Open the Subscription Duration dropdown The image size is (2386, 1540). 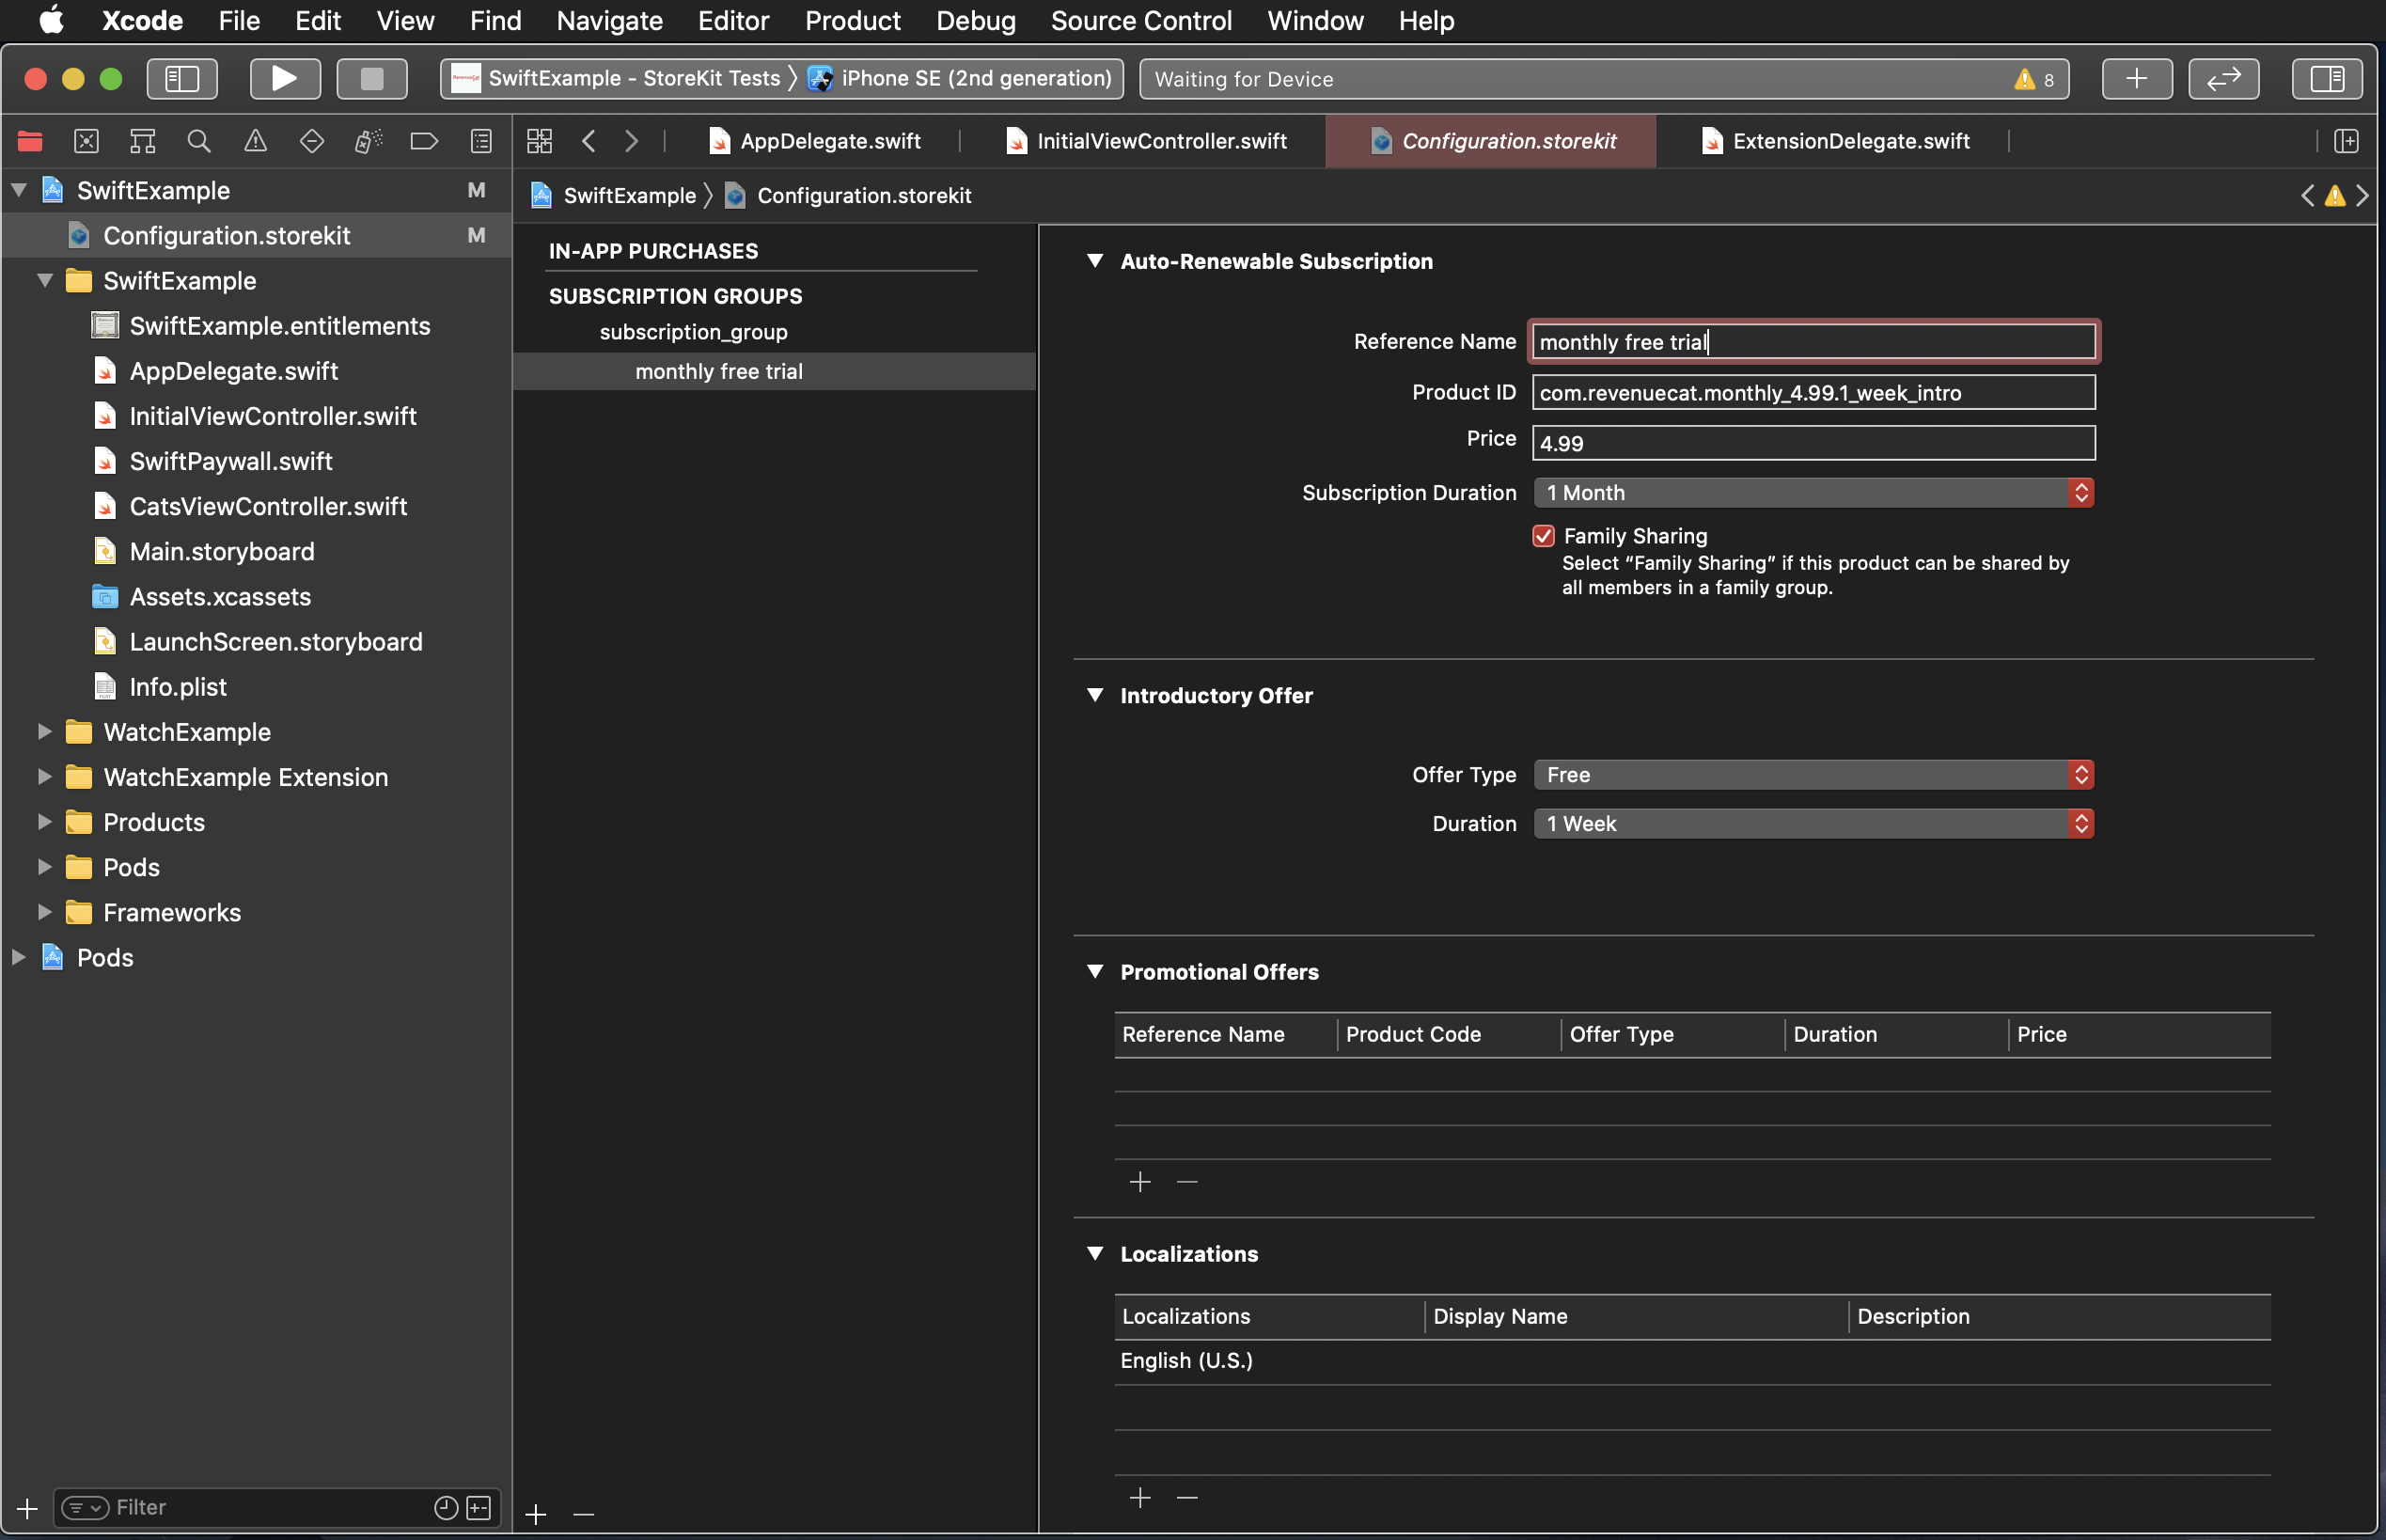point(1812,493)
